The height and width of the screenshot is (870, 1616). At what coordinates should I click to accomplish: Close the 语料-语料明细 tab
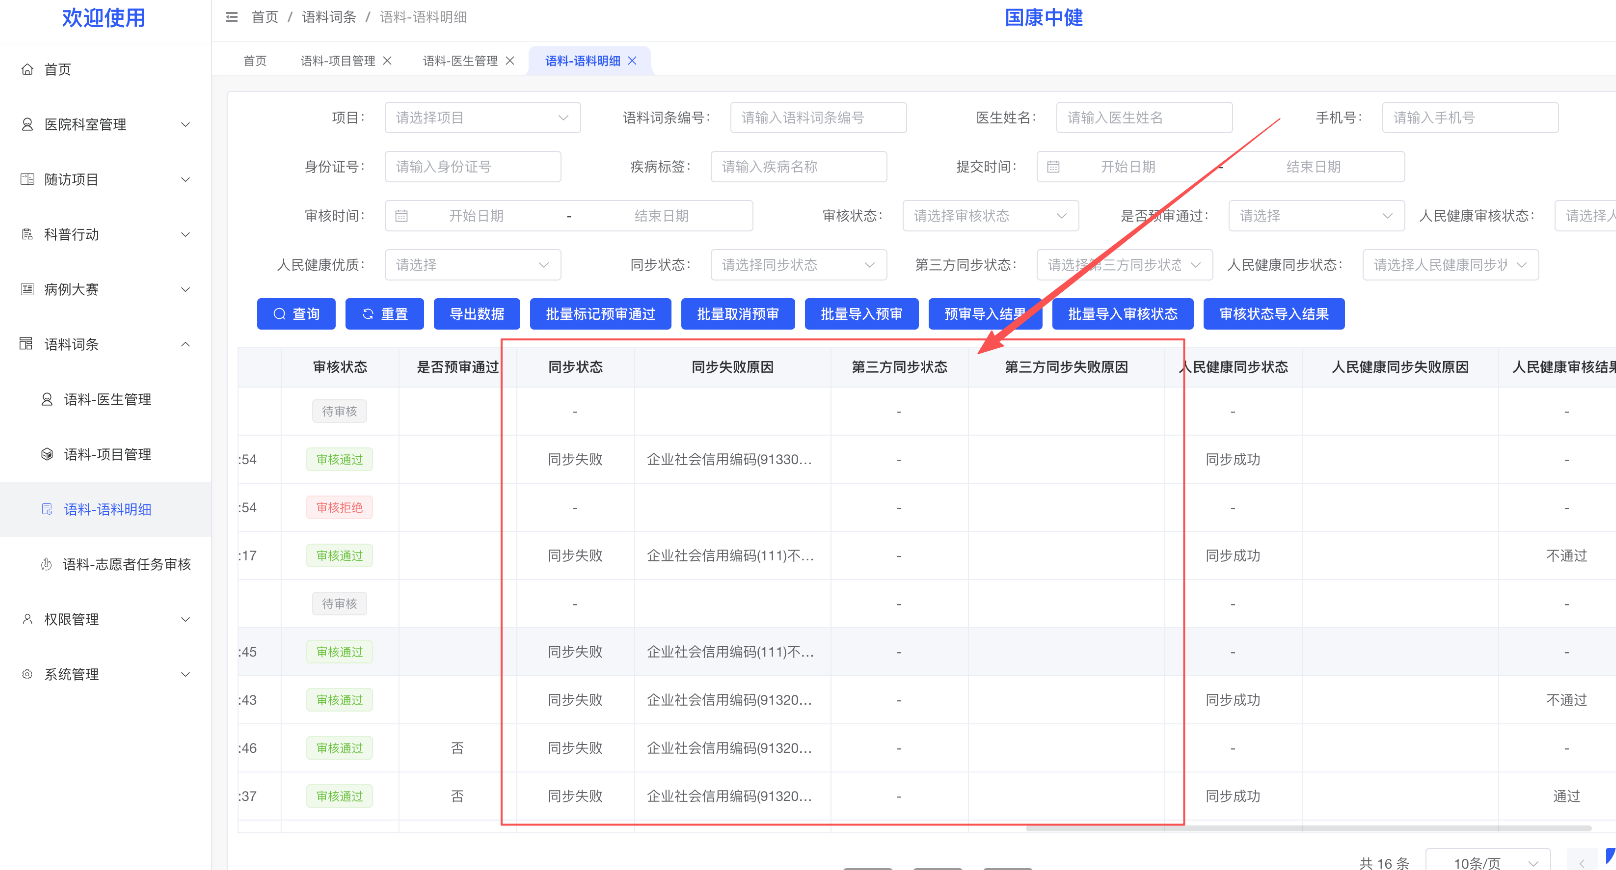632,61
